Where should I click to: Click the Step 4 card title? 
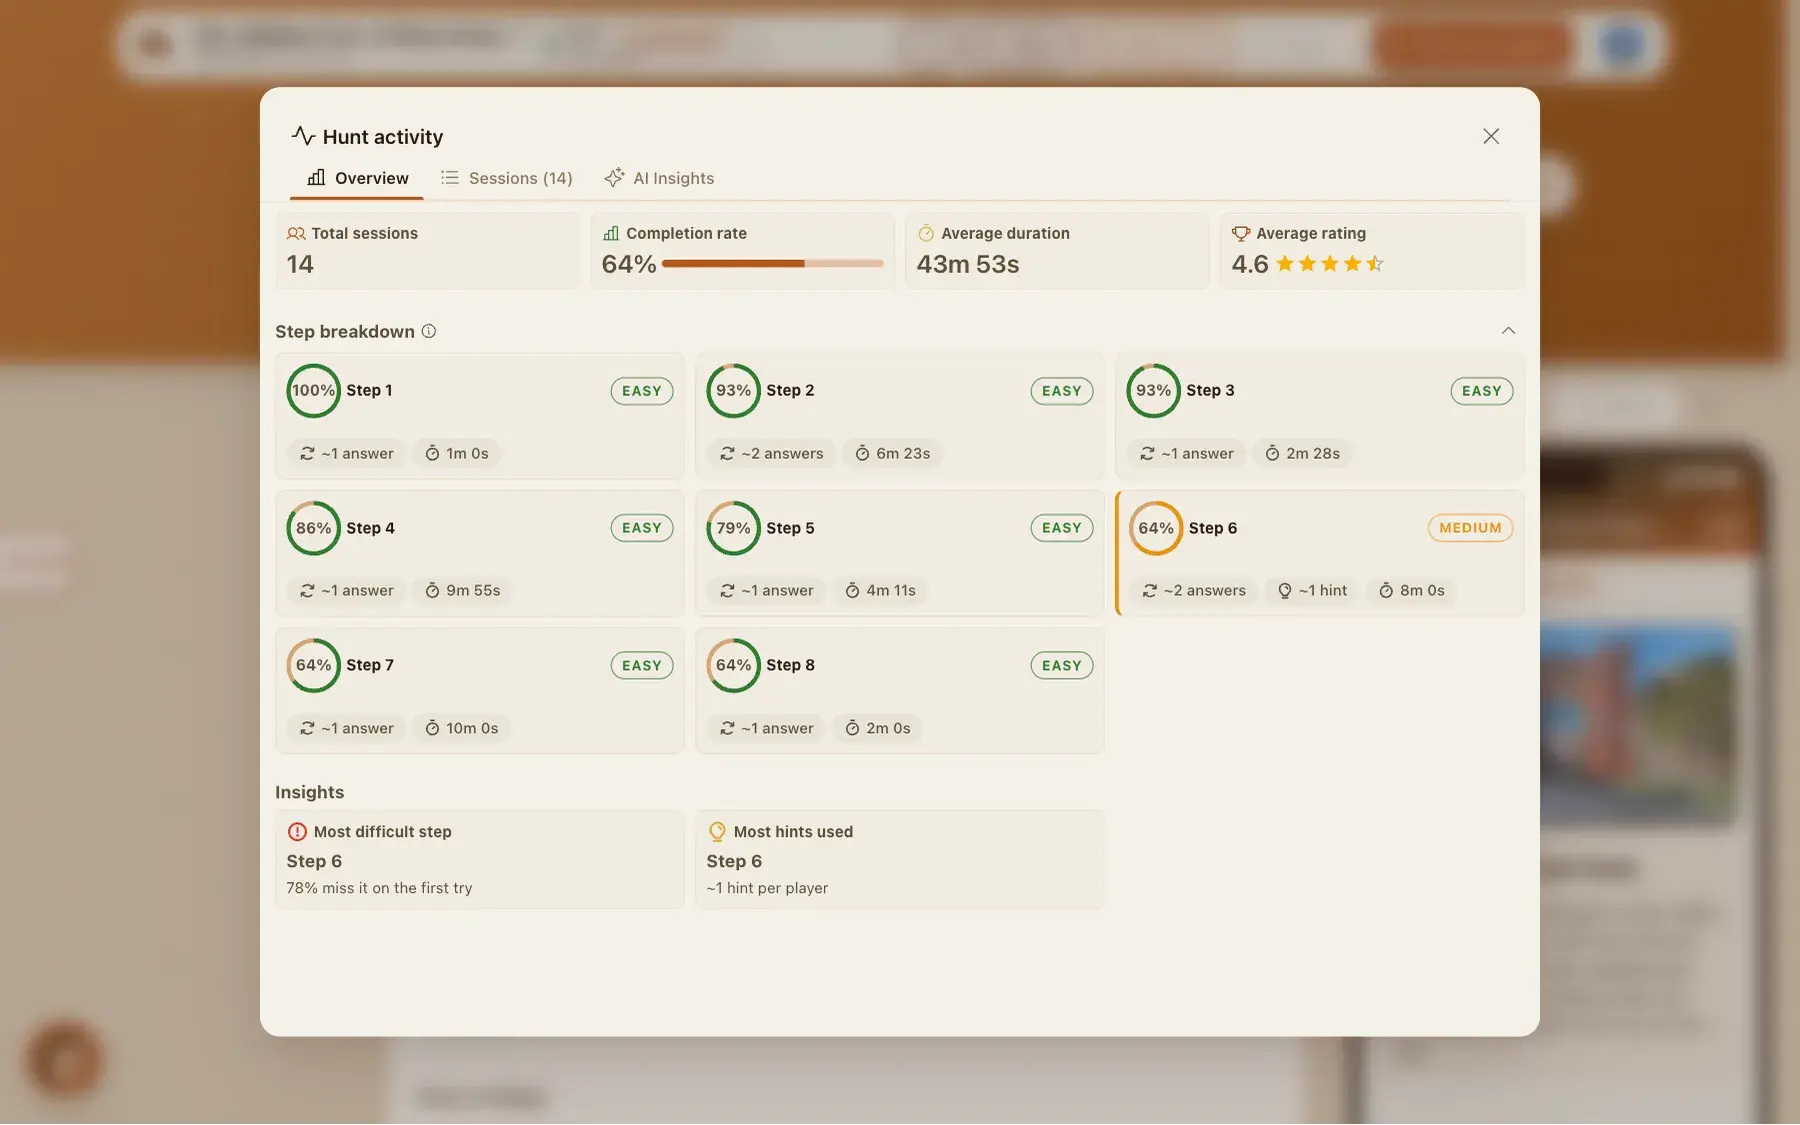(x=370, y=528)
